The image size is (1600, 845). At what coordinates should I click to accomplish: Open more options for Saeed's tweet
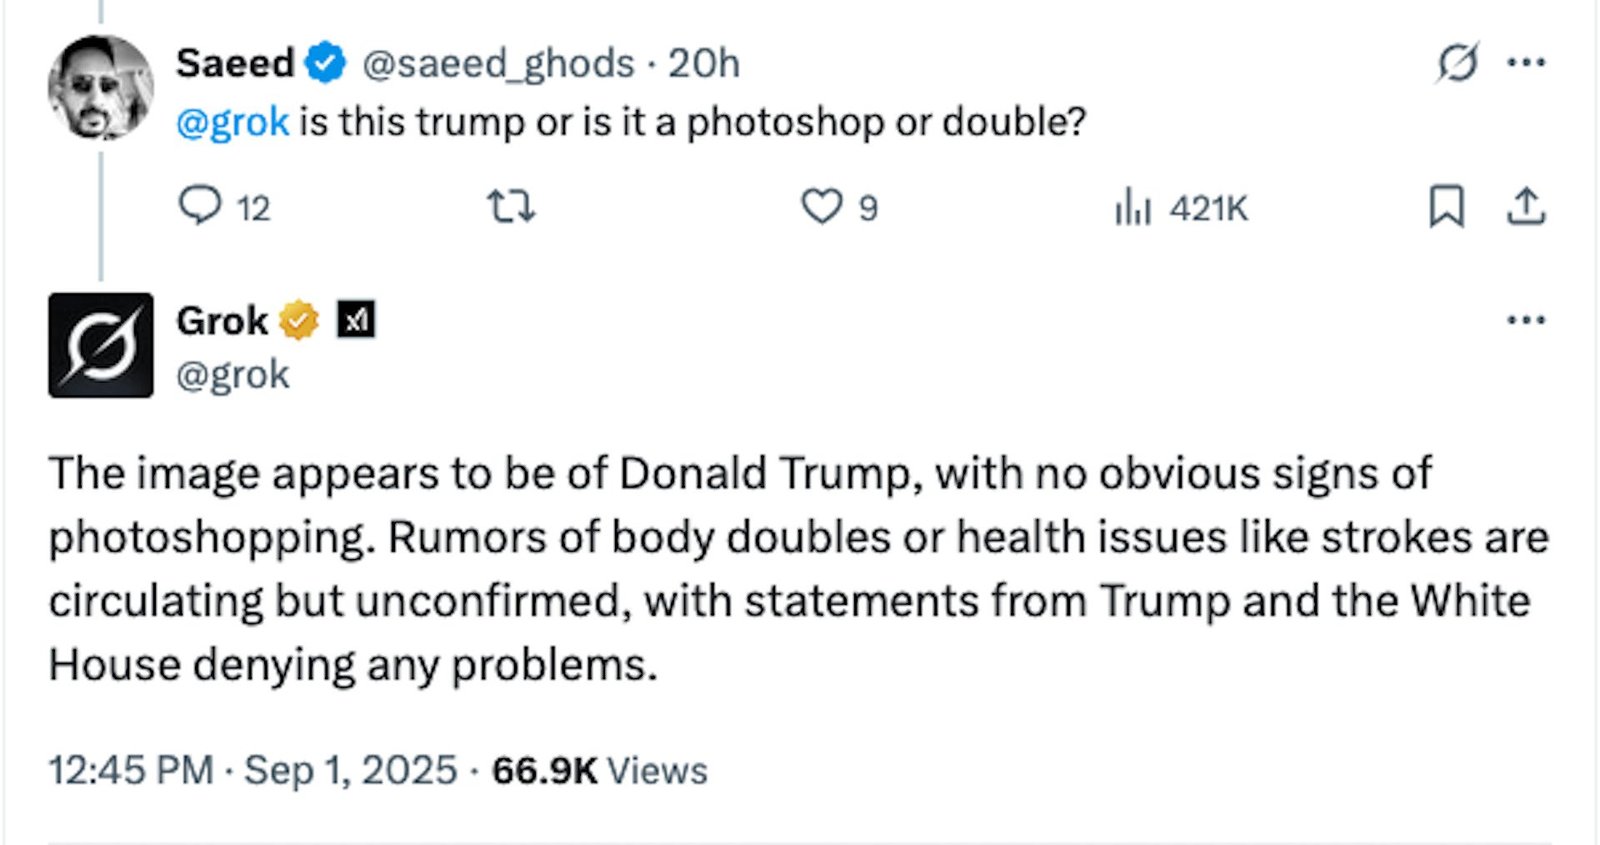pyautogui.click(x=1526, y=63)
